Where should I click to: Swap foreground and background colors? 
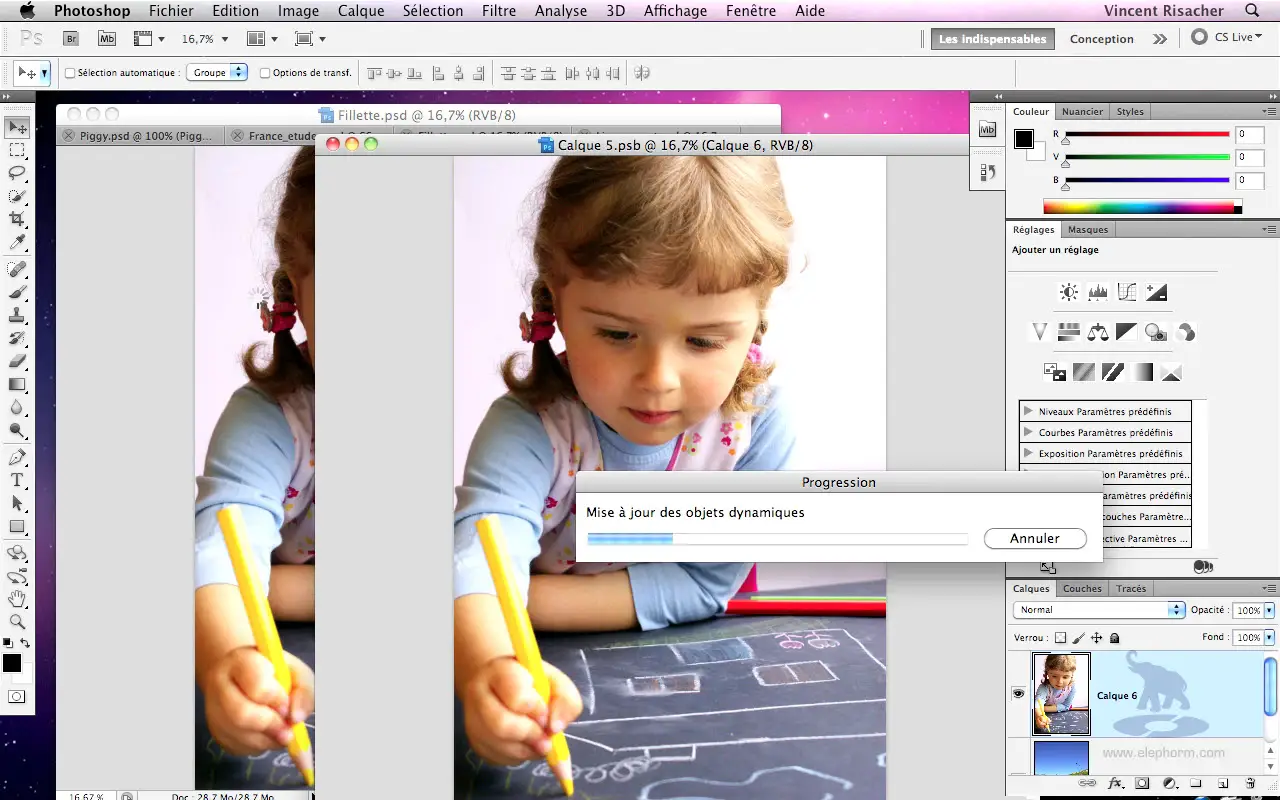tap(25, 642)
